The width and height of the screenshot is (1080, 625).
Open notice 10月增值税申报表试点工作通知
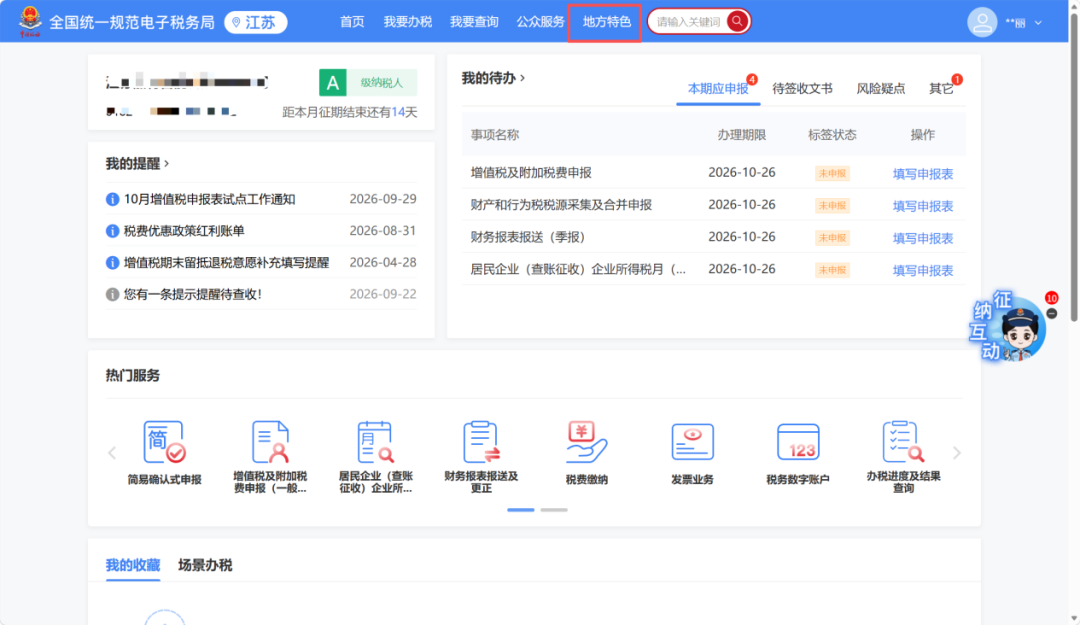tap(209, 199)
